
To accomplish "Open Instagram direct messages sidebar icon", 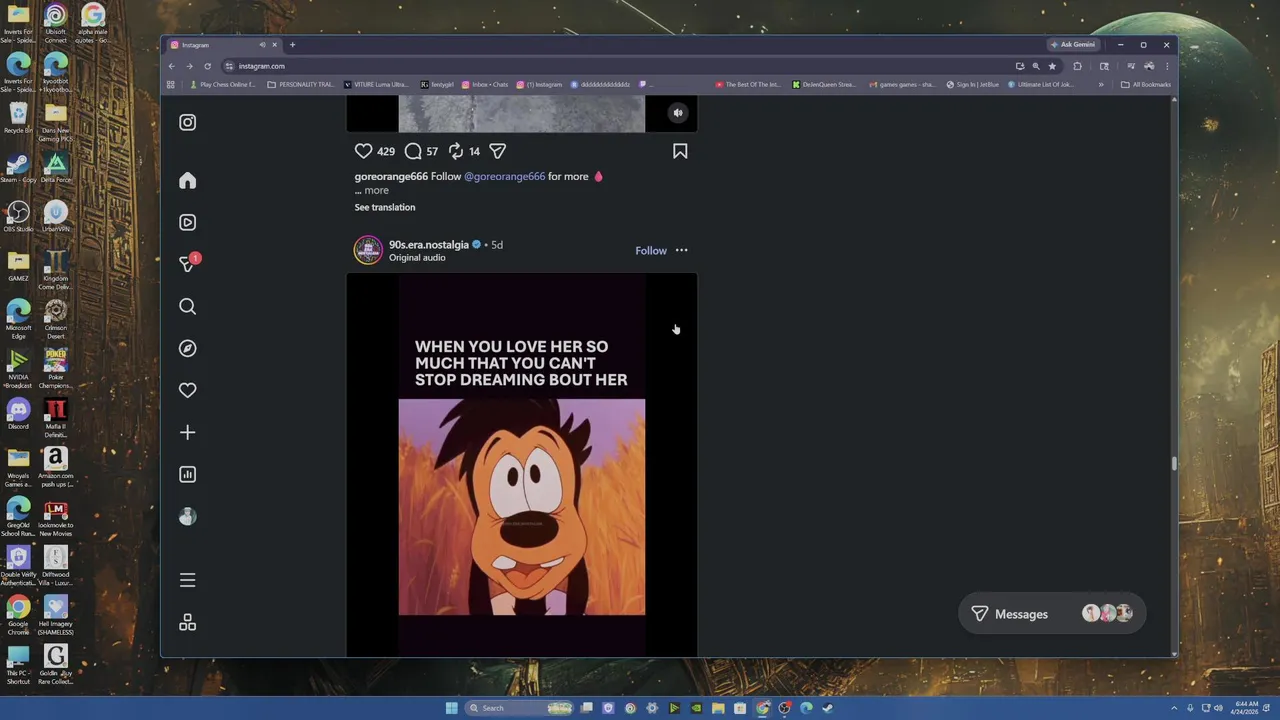I will coord(188,264).
